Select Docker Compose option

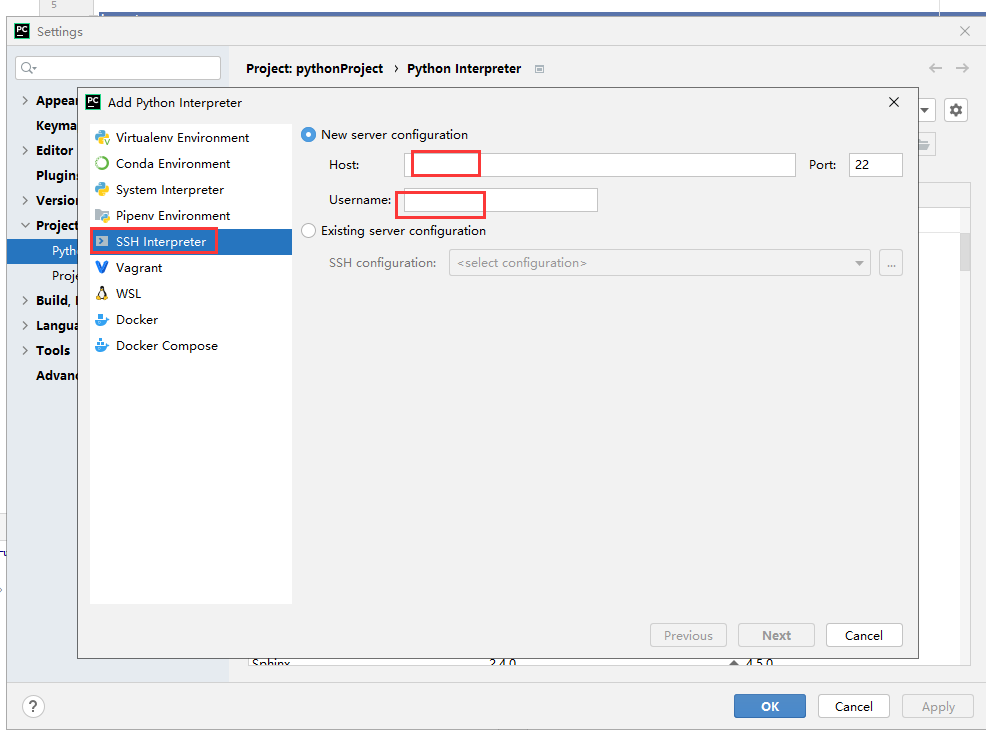pos(191,346)
